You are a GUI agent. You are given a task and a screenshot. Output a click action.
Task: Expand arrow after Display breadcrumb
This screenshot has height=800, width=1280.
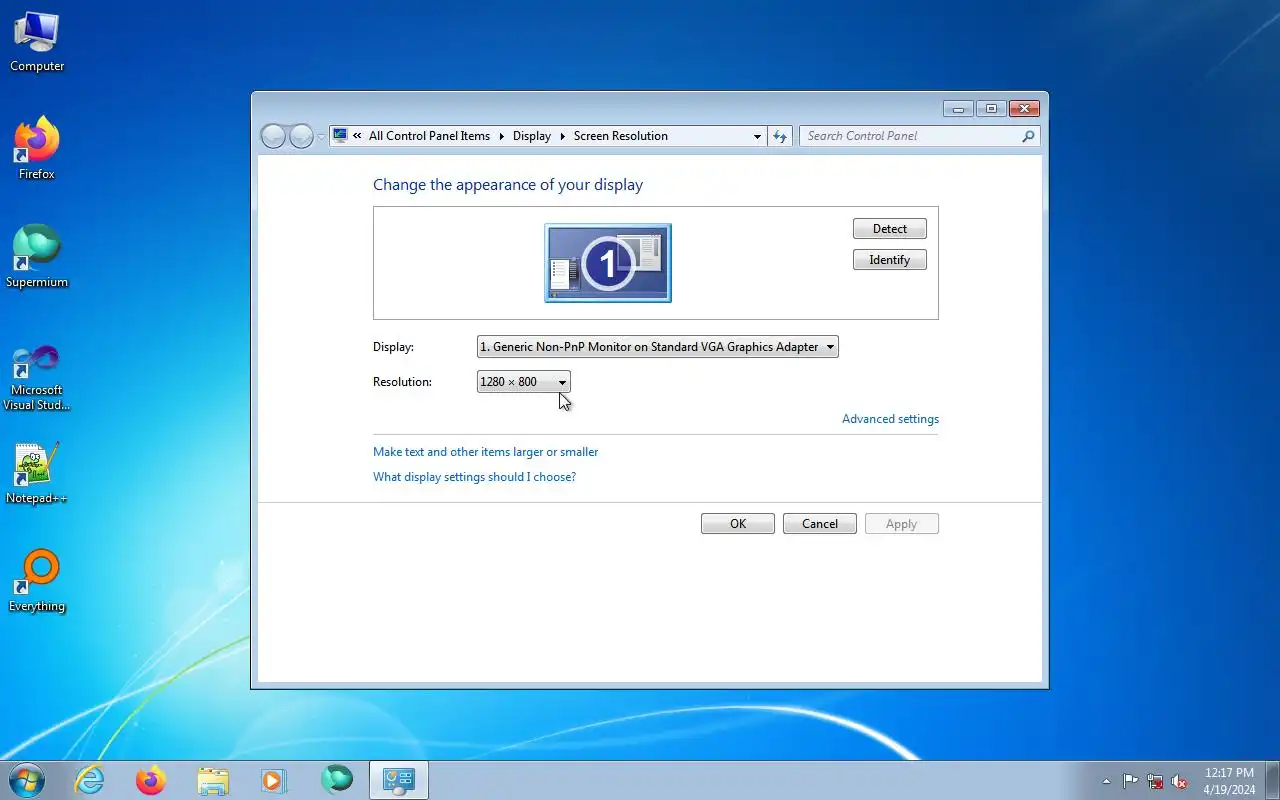[563, 136]
